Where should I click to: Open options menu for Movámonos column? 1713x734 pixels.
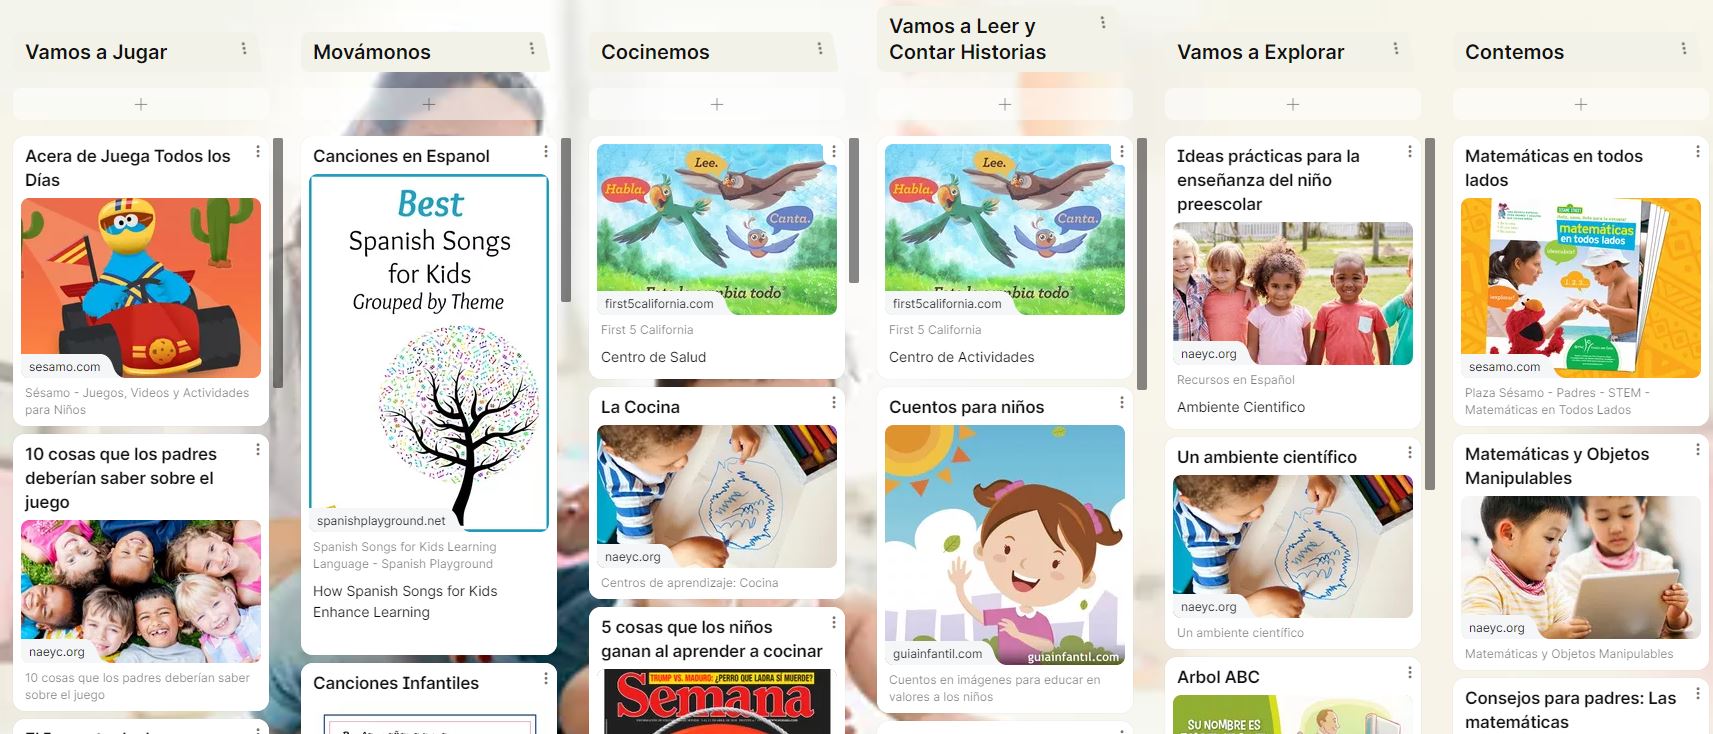[532, 48]
